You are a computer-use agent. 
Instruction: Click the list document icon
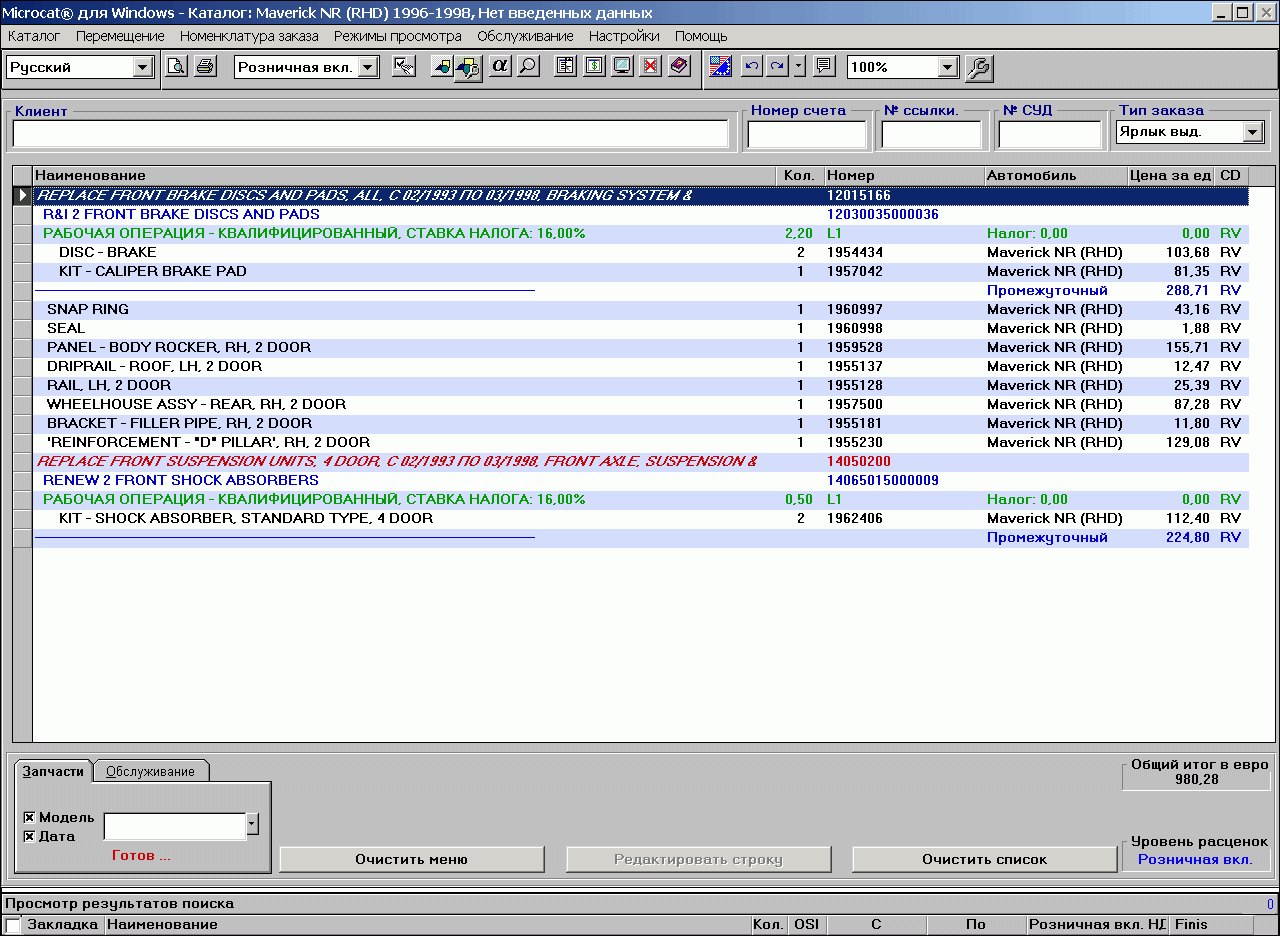pyautogui.click(x=565, y=67)
